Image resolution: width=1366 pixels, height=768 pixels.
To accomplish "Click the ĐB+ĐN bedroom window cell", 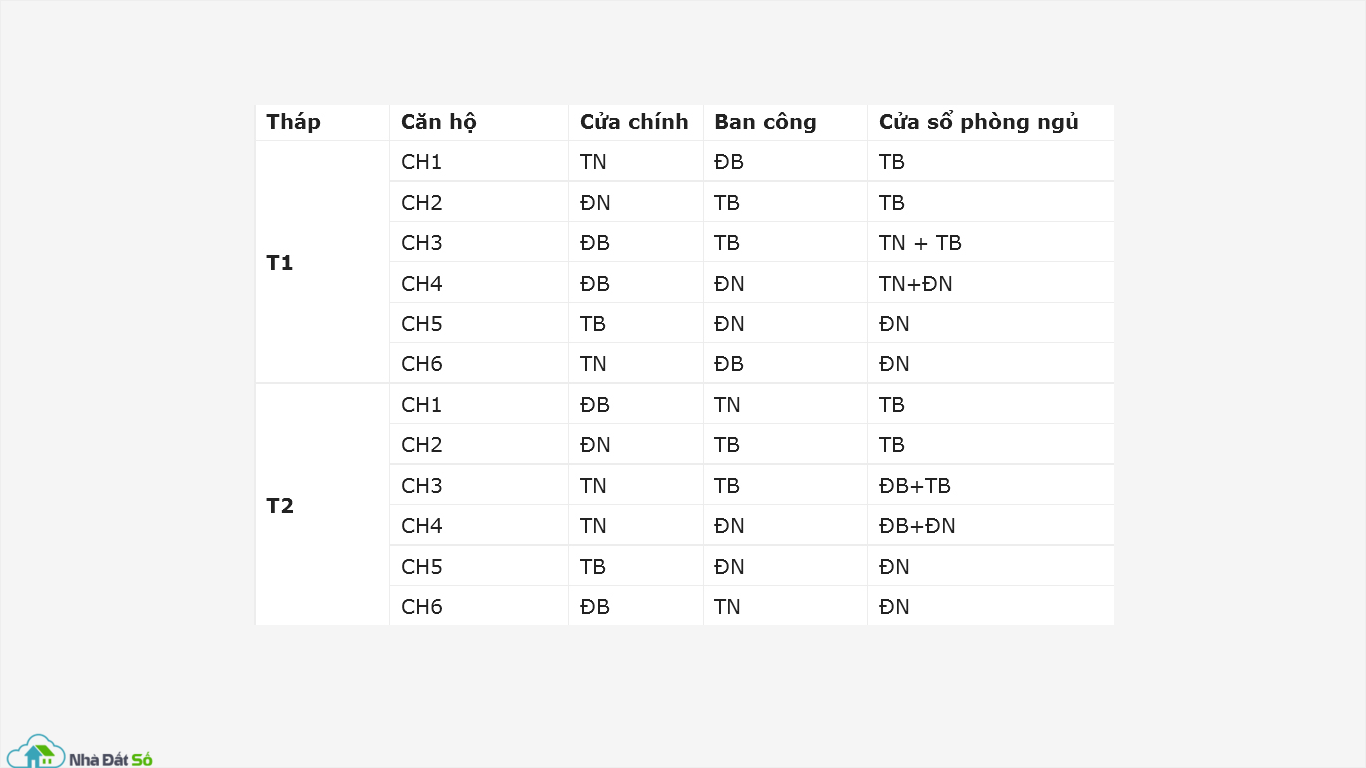I will (917, 525).
